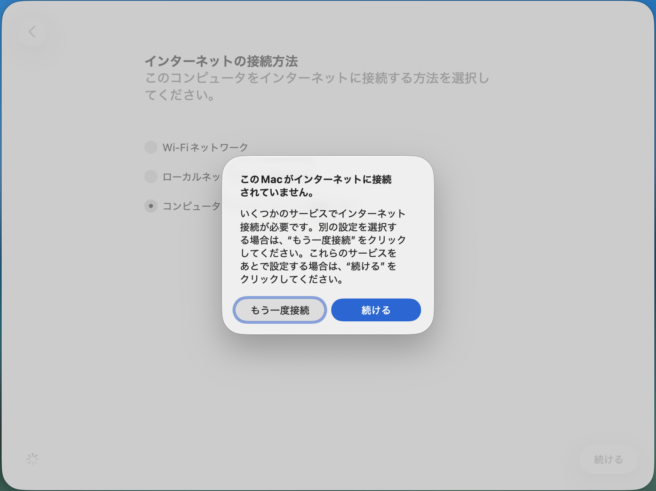The image size is (656, 491).
Task: Click the blue 続ける button in dialog
Action: coord(376,310)
